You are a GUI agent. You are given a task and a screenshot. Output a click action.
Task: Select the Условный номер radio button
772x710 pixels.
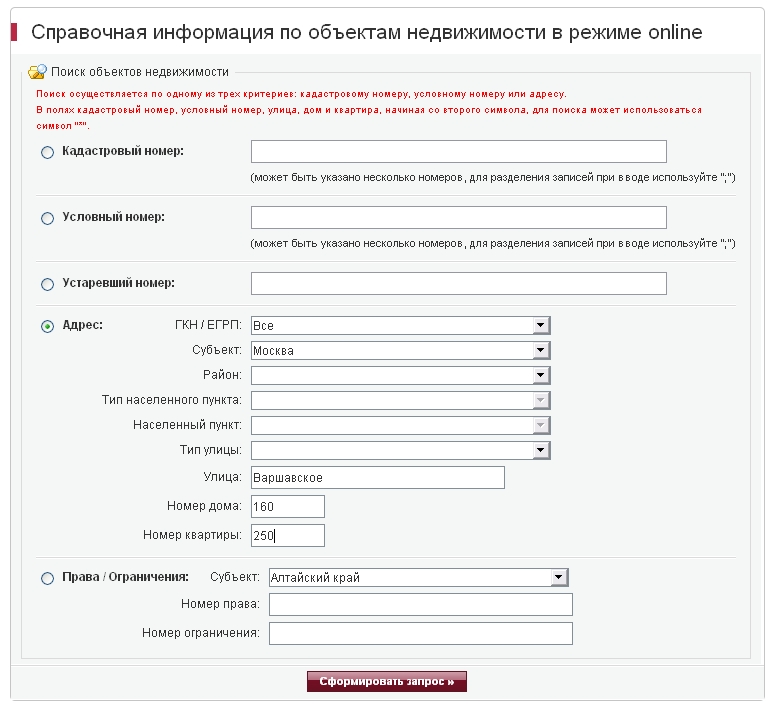click(47, 218)
